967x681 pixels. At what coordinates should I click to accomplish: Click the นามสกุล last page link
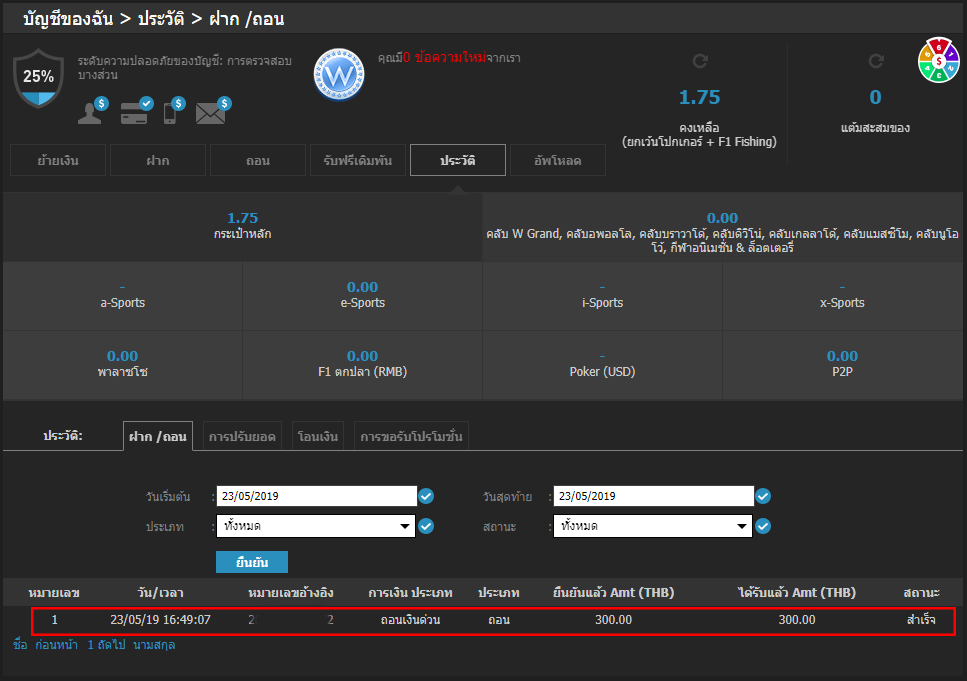tap(154, 645)
